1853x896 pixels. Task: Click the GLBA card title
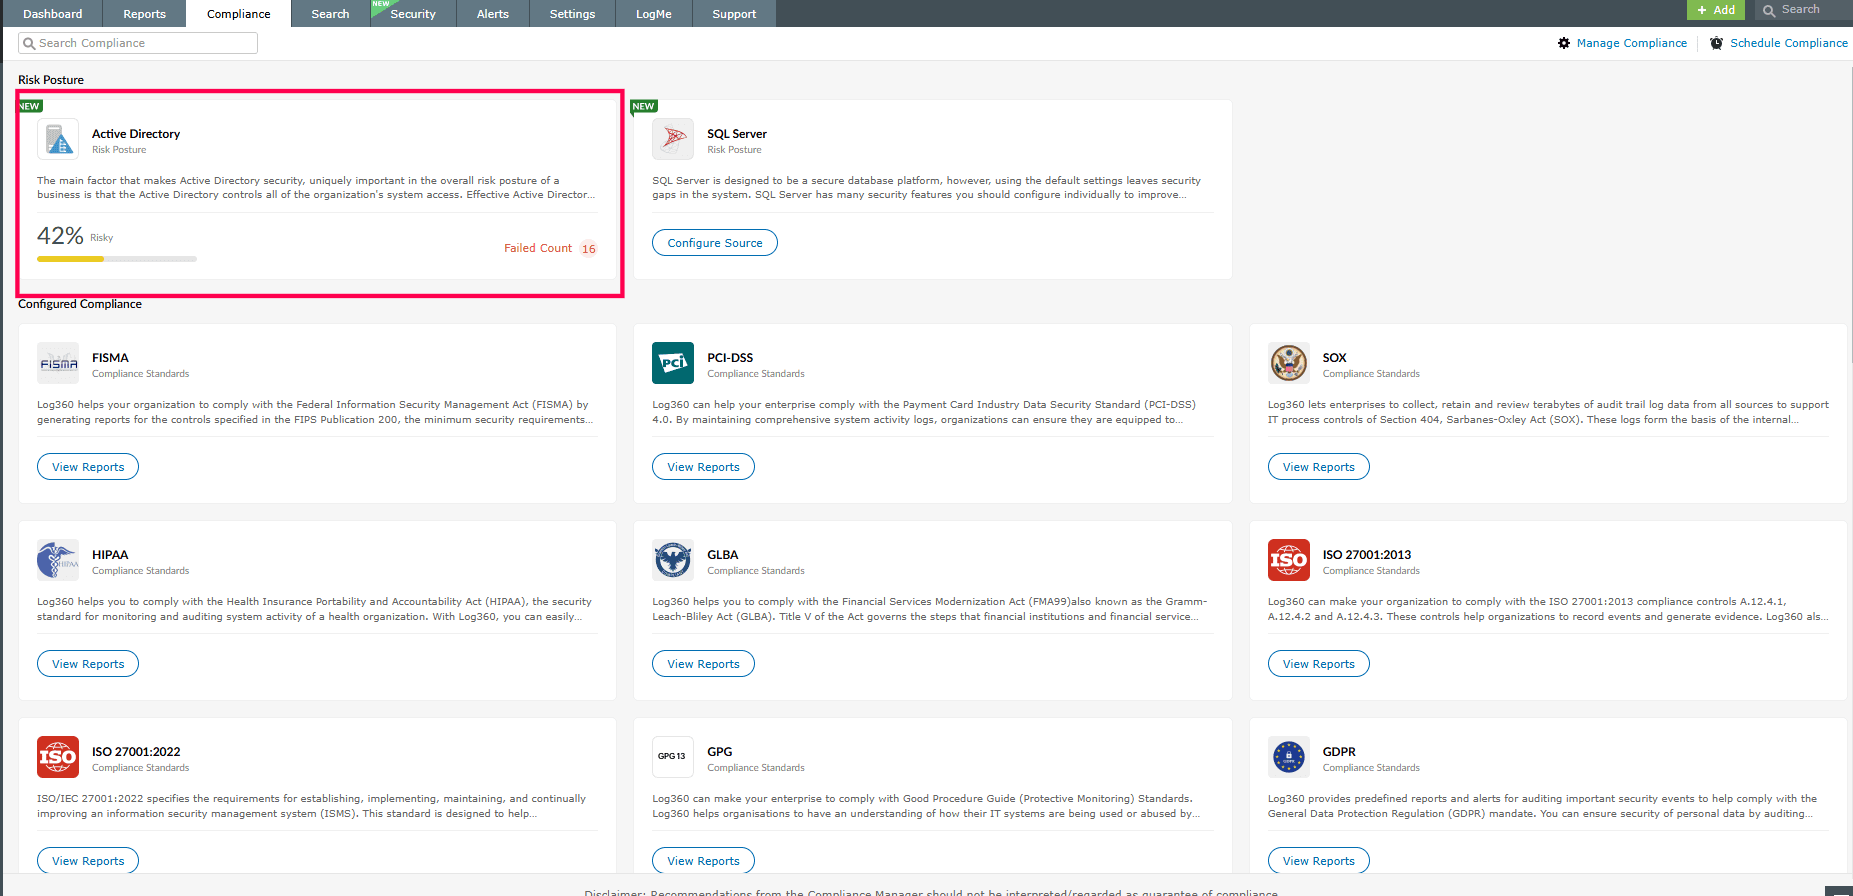(722, 555)
